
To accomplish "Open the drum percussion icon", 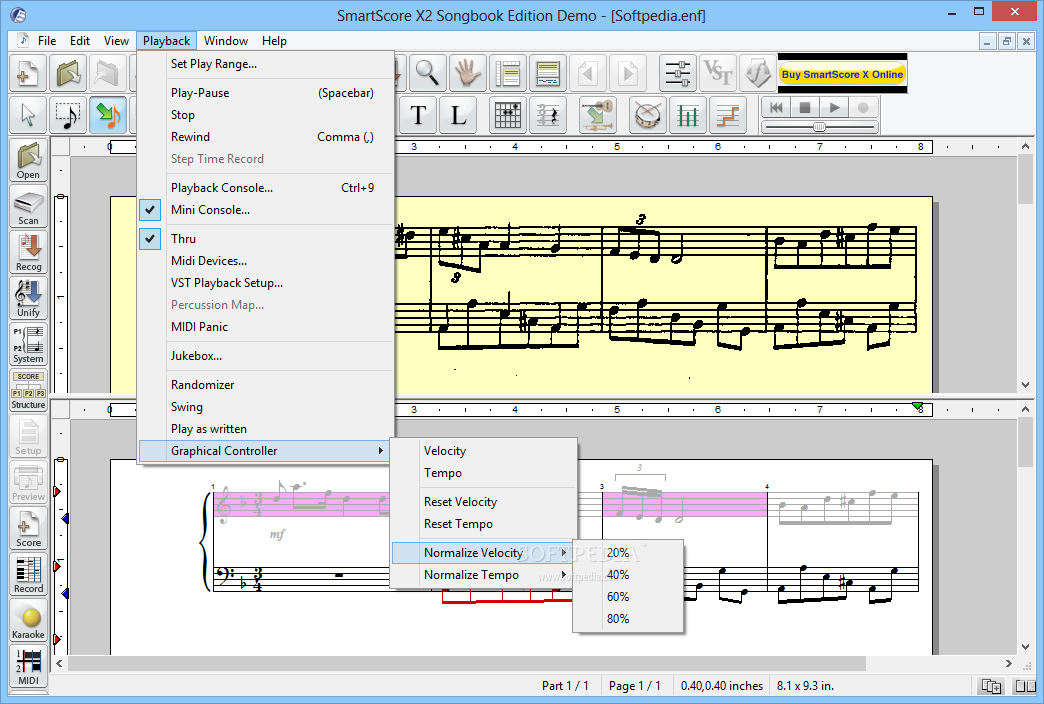I will (647, 115).
